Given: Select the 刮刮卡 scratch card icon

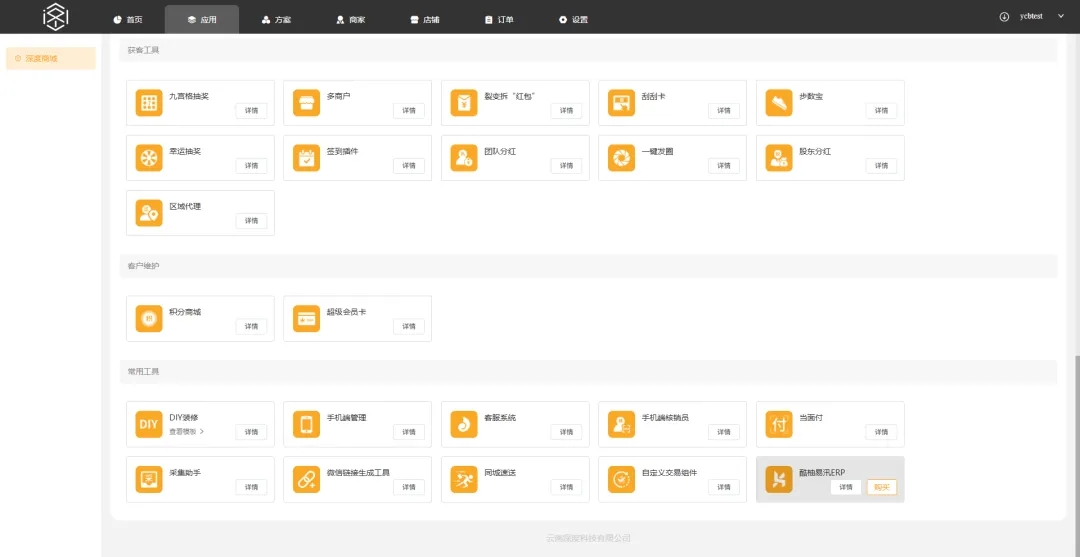Looking at the screenshot, I should pos(621,103).
